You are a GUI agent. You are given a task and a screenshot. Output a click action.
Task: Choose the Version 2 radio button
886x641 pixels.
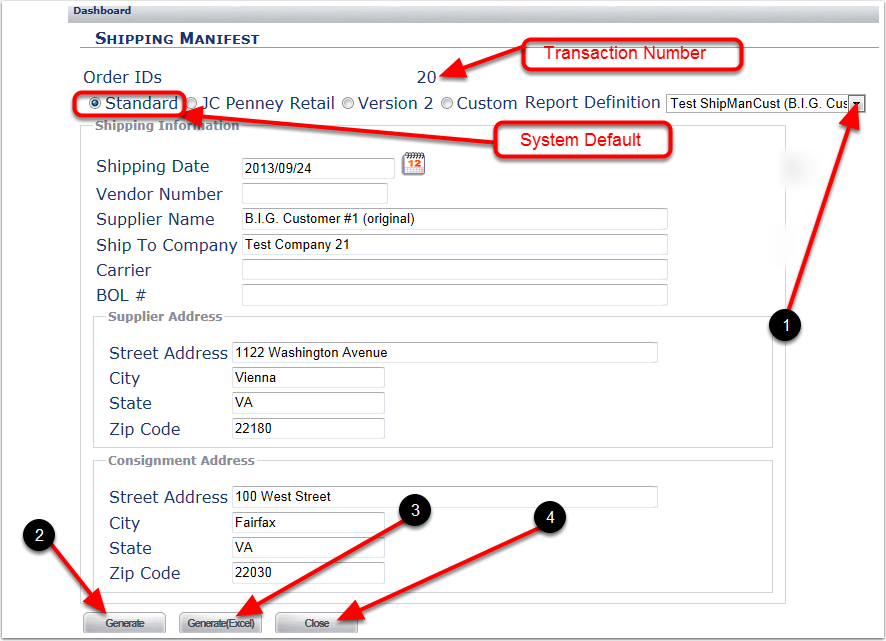(347, 103)
